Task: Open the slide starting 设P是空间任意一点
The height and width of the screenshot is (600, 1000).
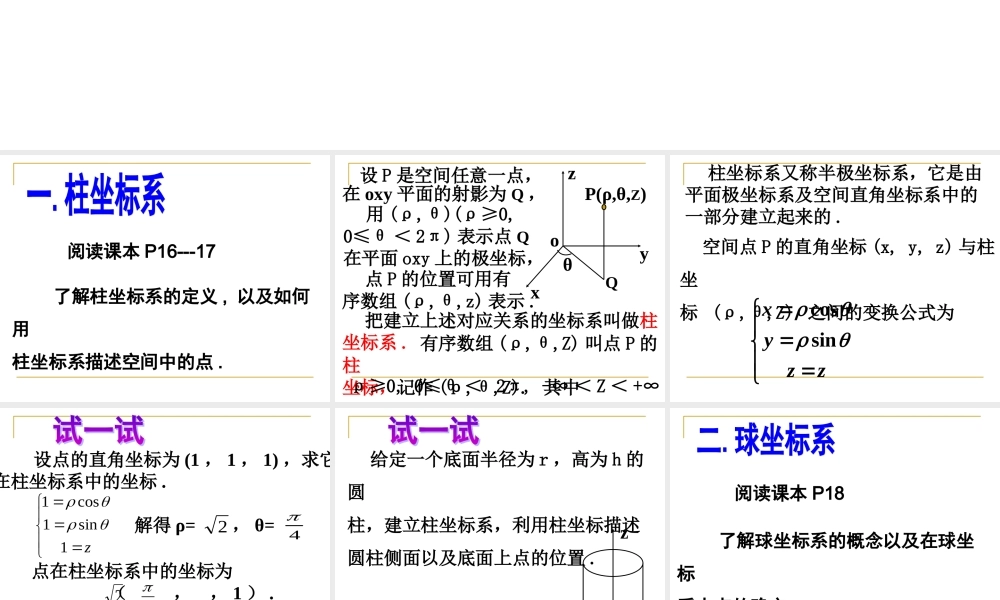Action: pos(500,278)
